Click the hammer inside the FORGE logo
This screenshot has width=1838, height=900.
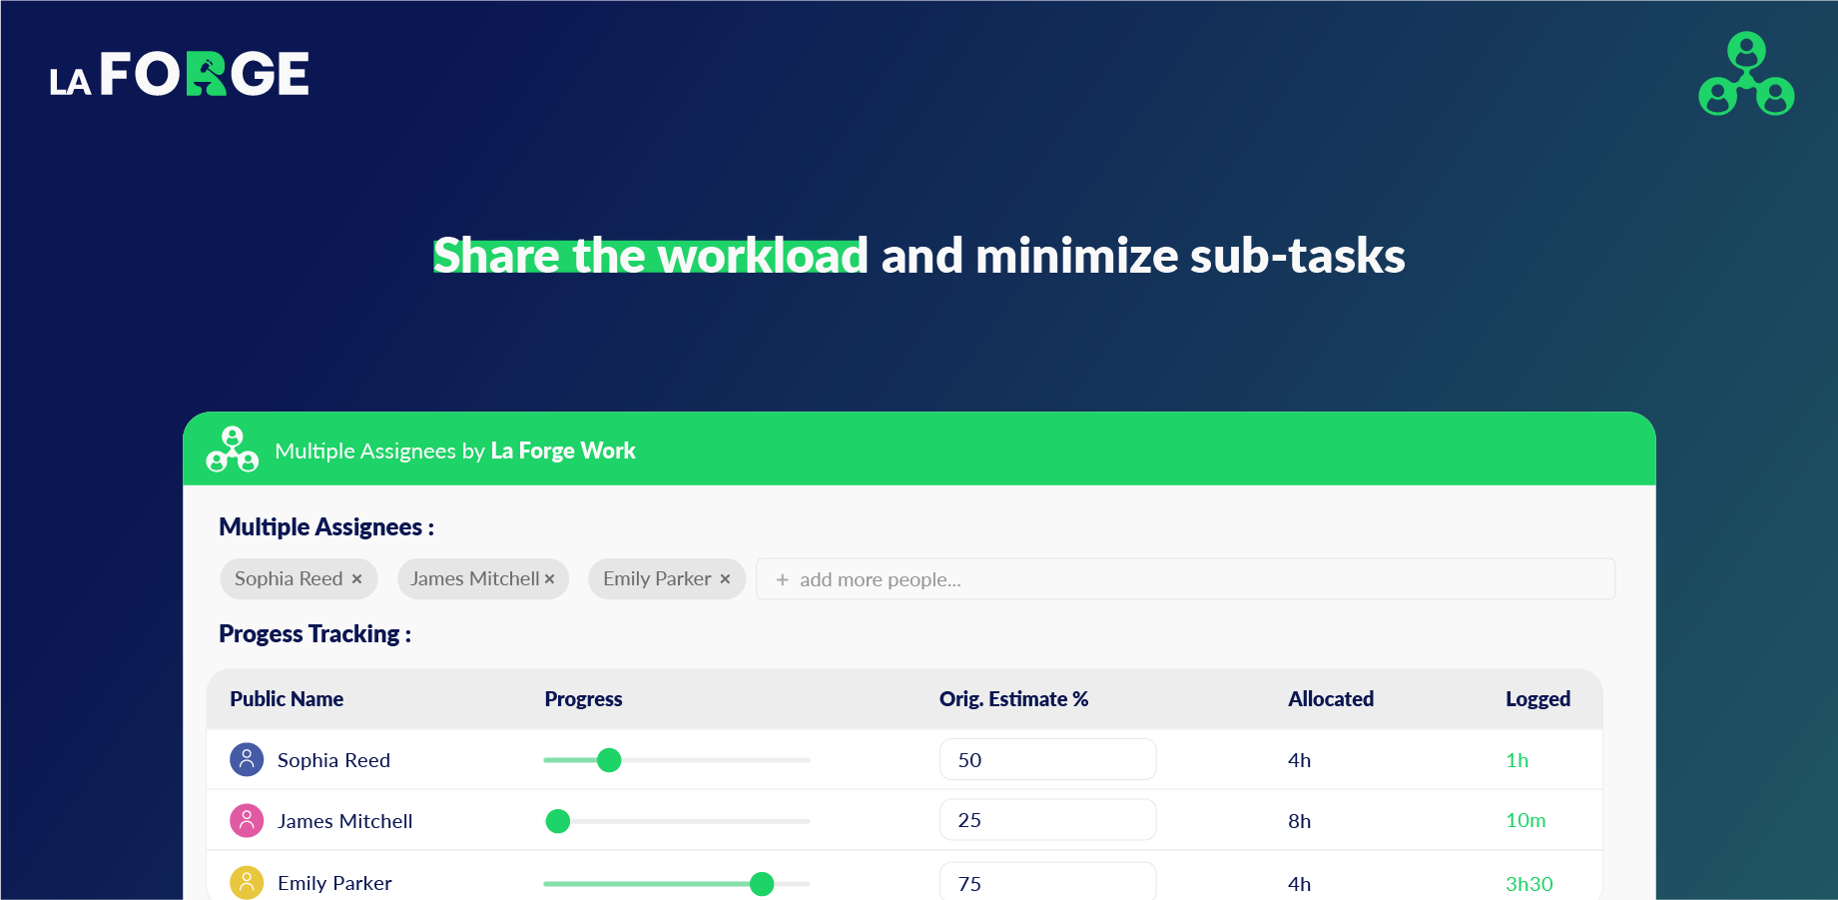pyautogui.click(x=207, y=66)
